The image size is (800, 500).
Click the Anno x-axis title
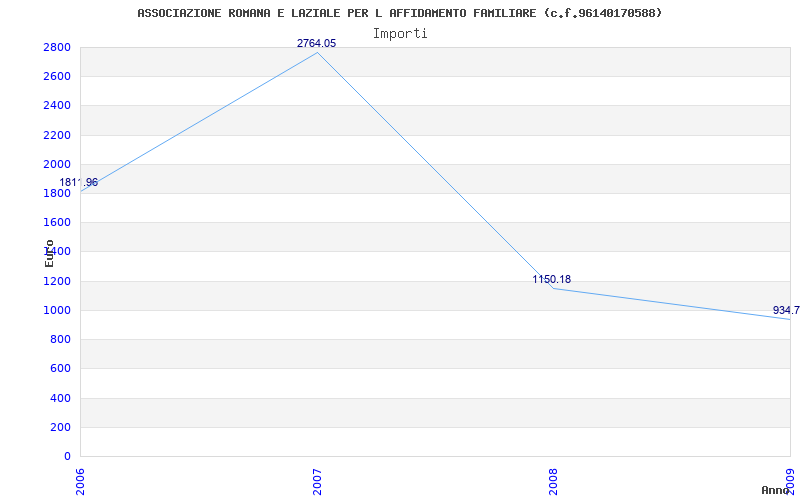pyautogui.click(x=775, y=490)
